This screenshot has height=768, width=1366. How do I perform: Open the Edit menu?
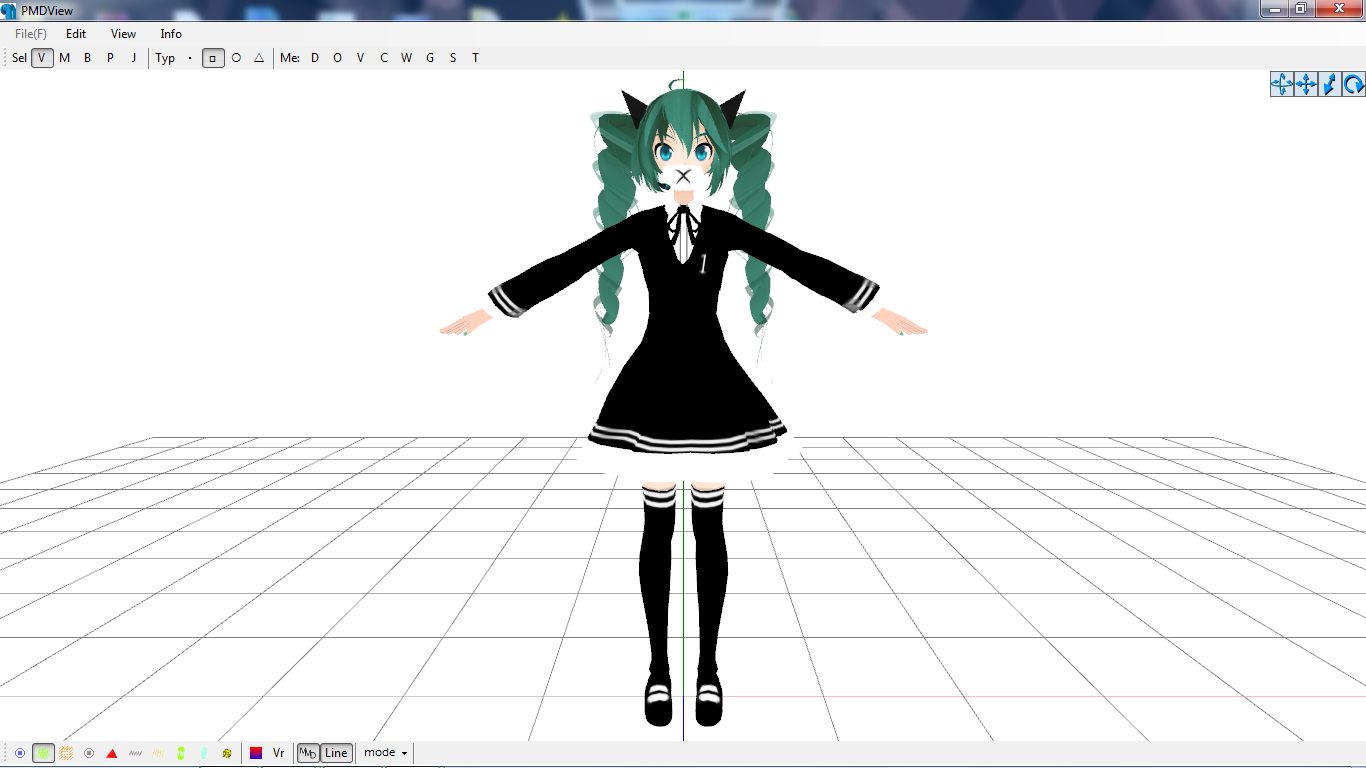(76, 34)
